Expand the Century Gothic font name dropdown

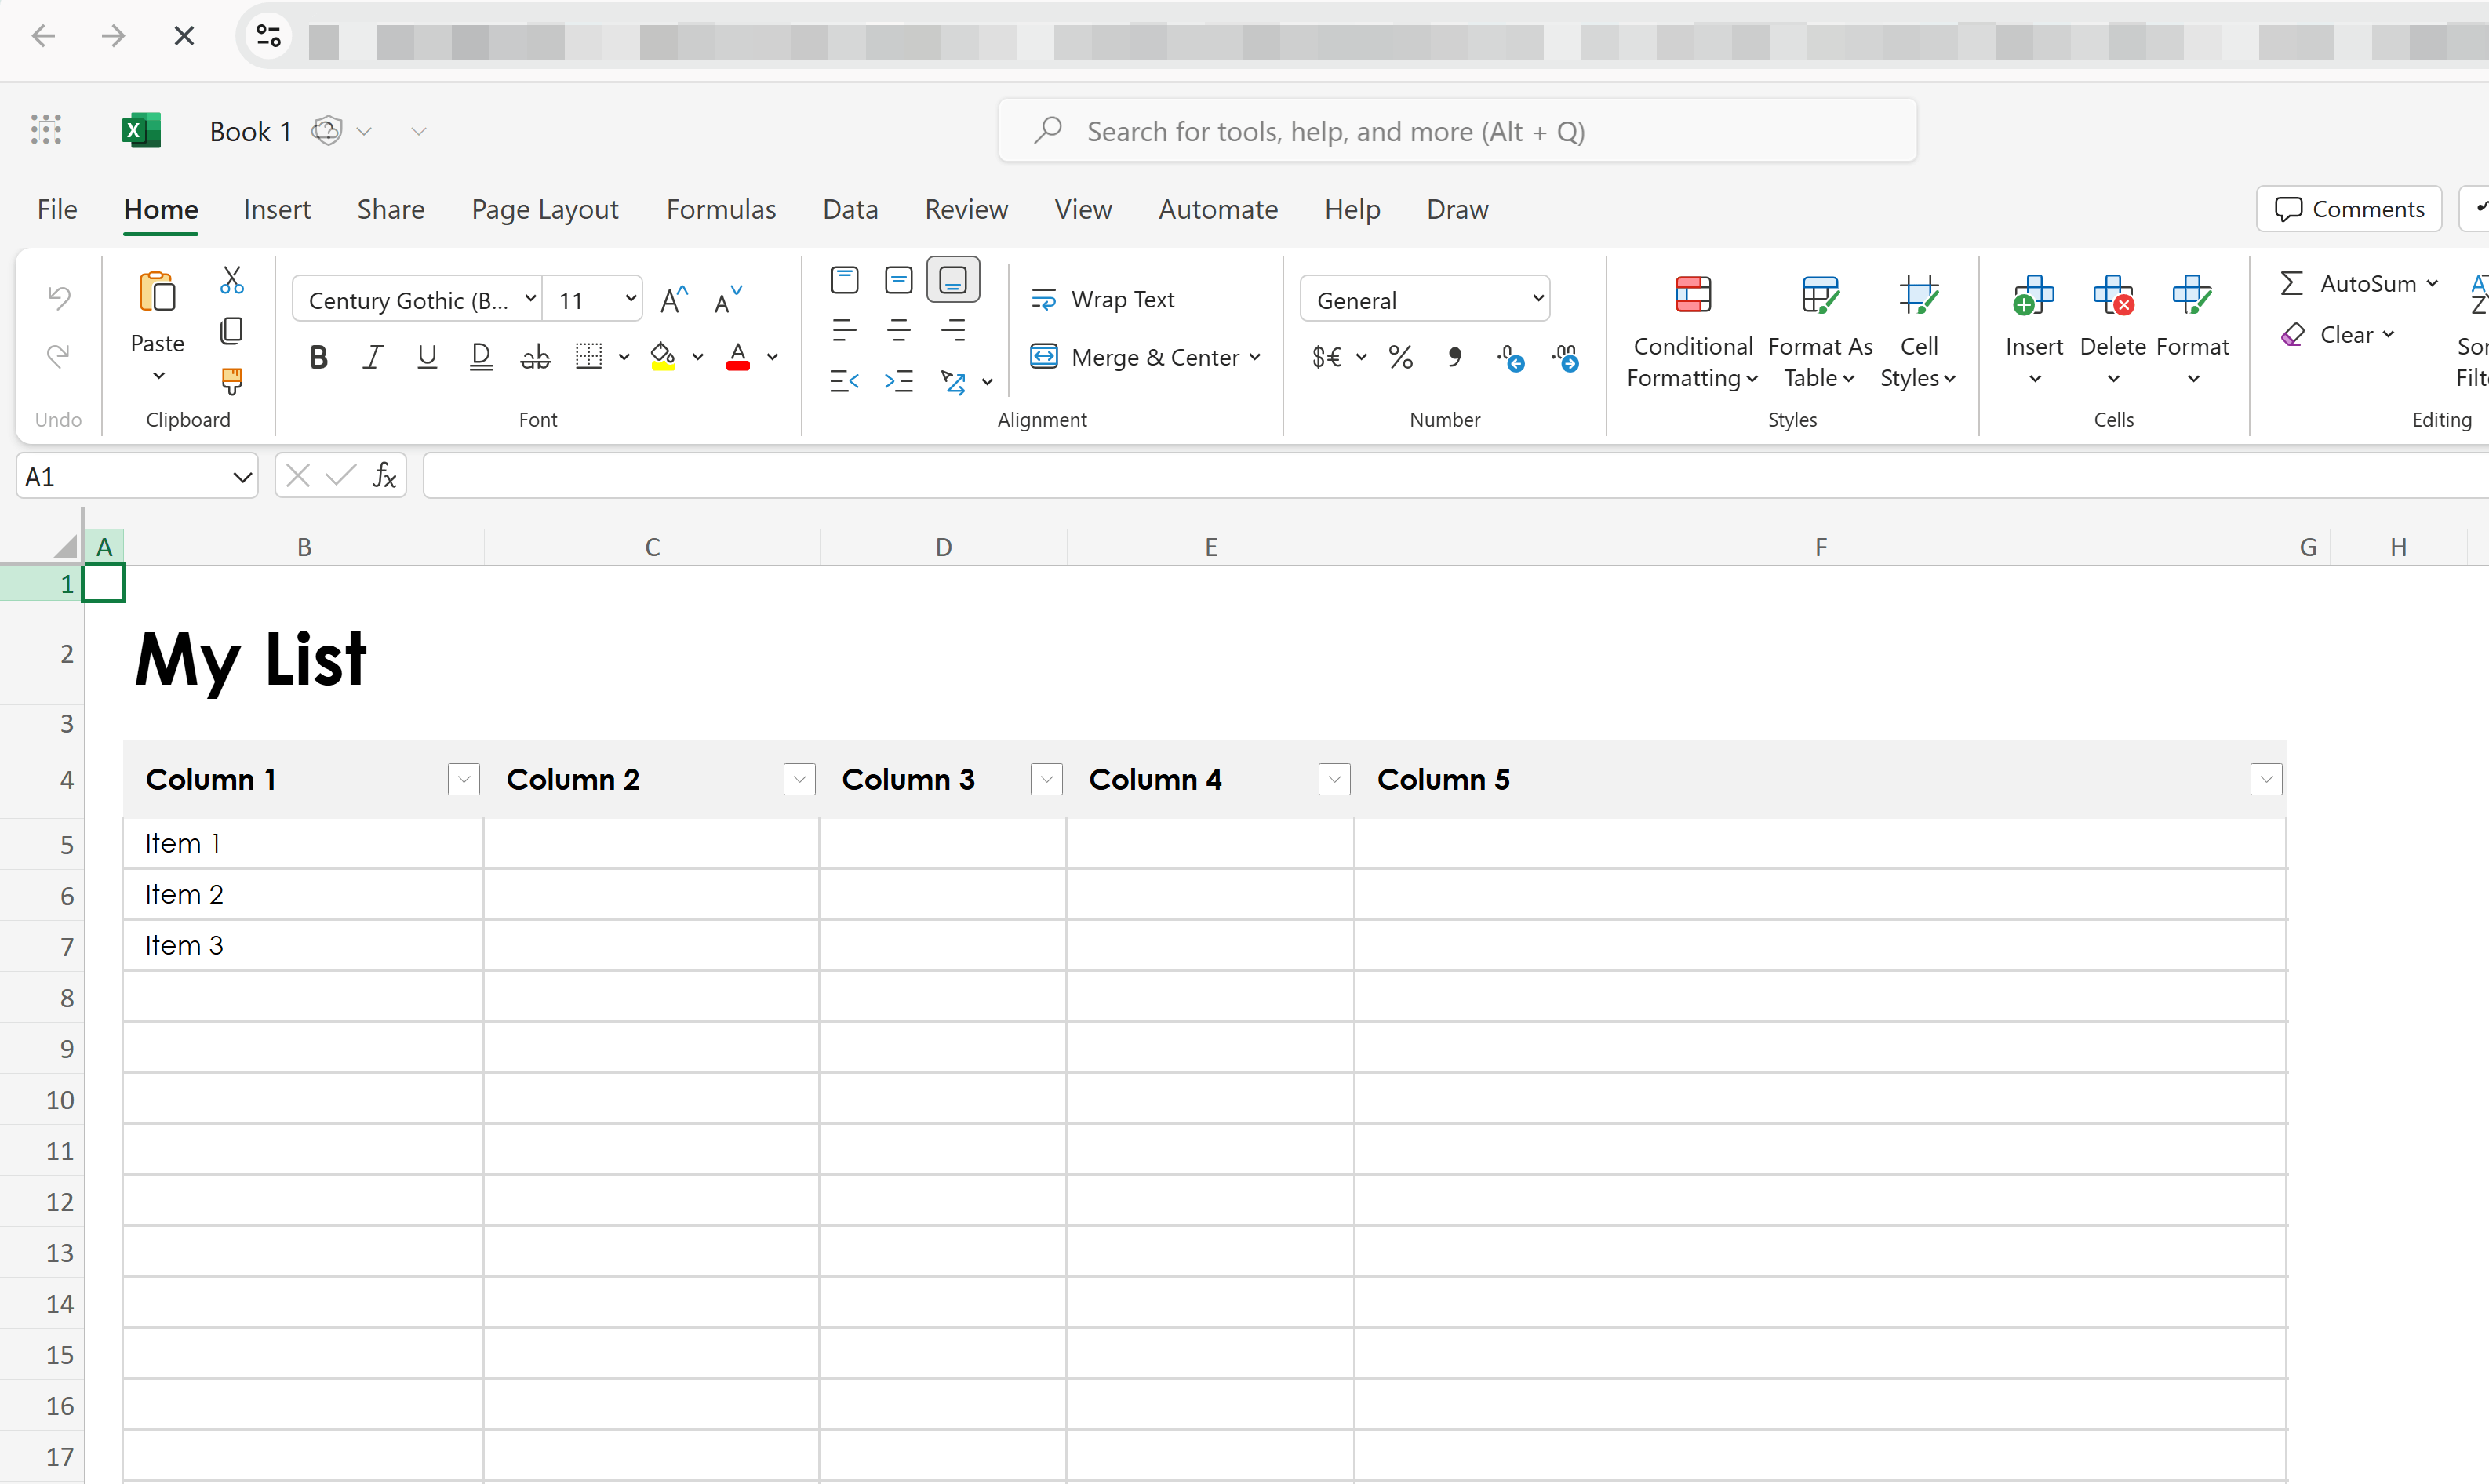point(530,299)
